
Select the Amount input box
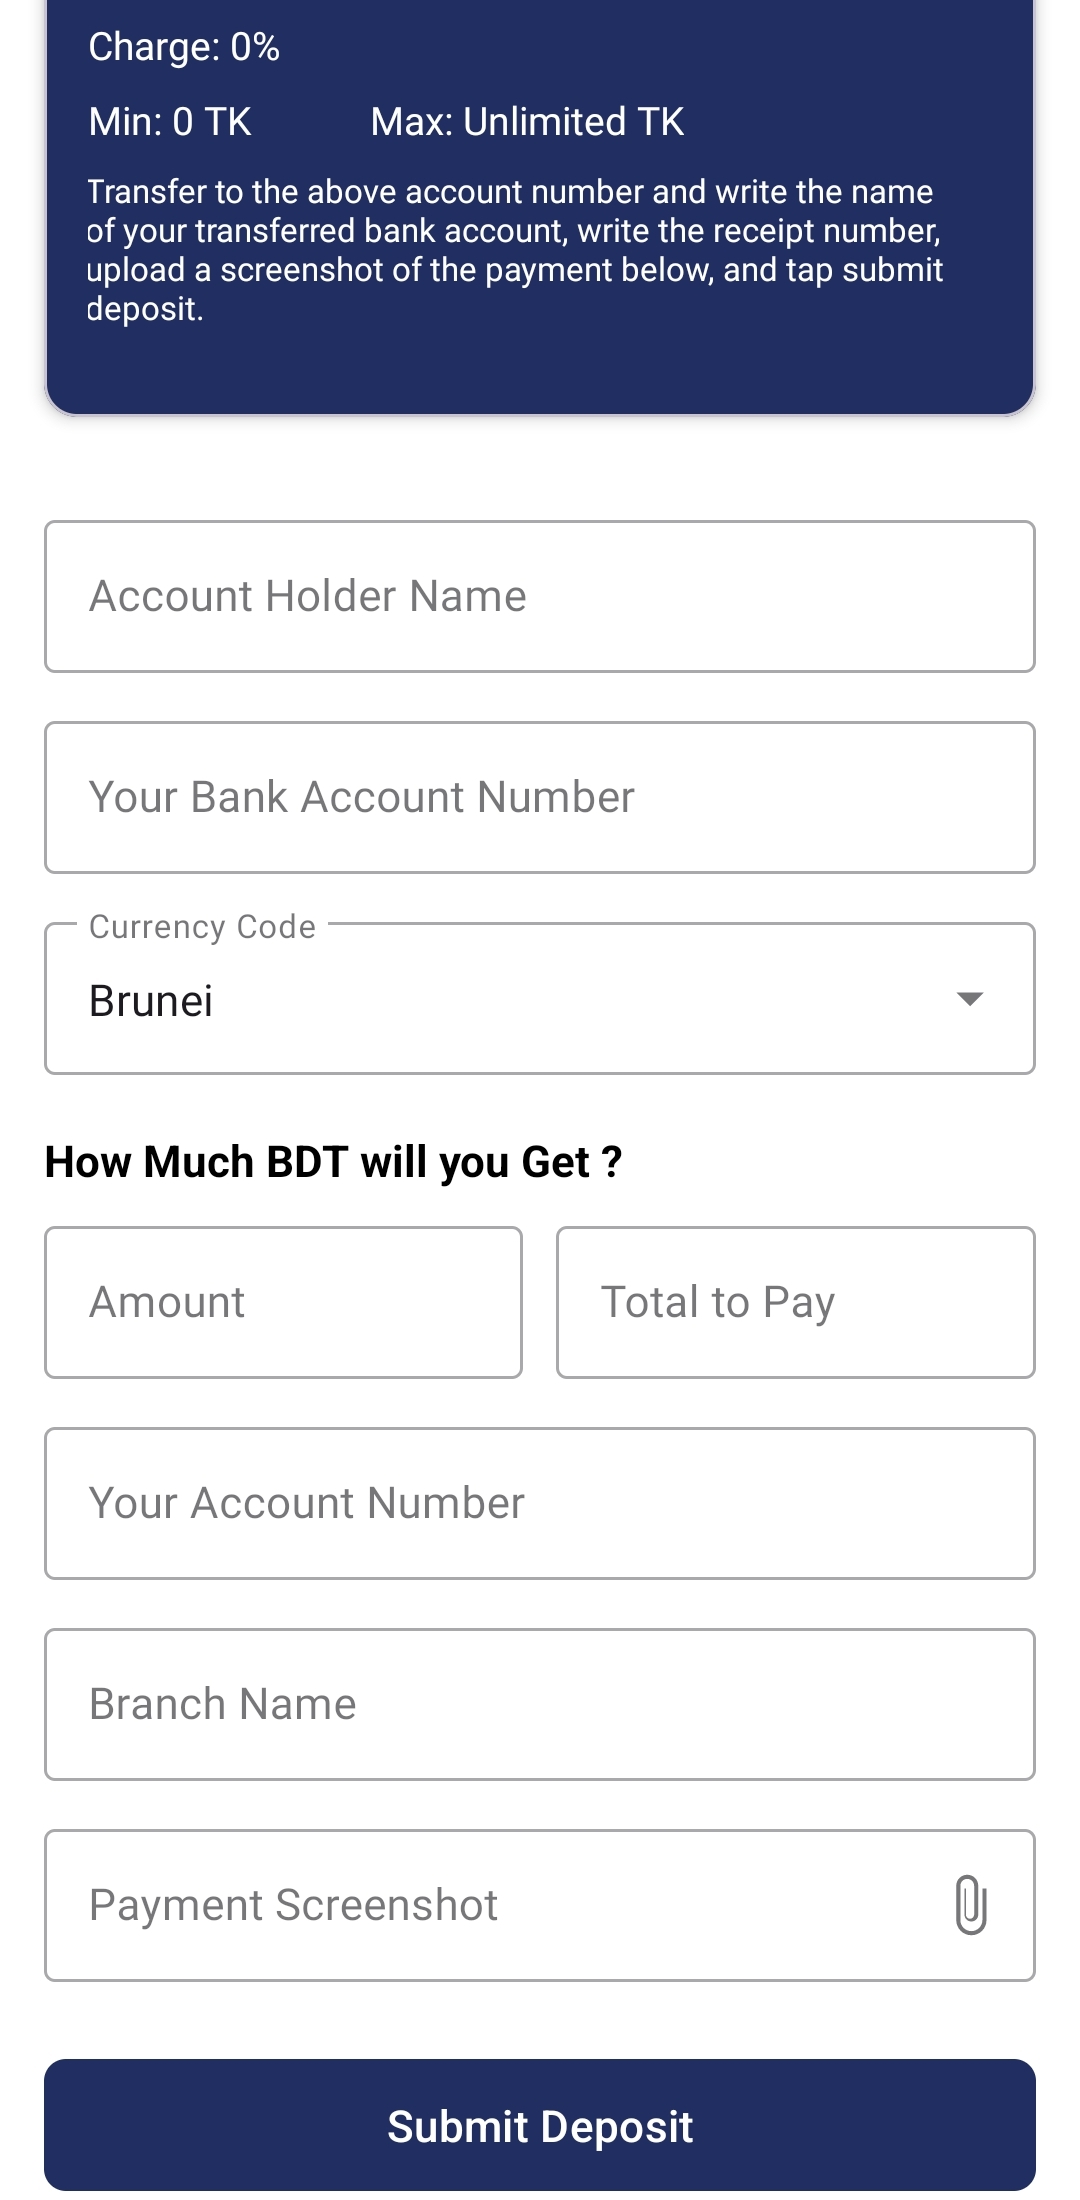[283, 1302]
